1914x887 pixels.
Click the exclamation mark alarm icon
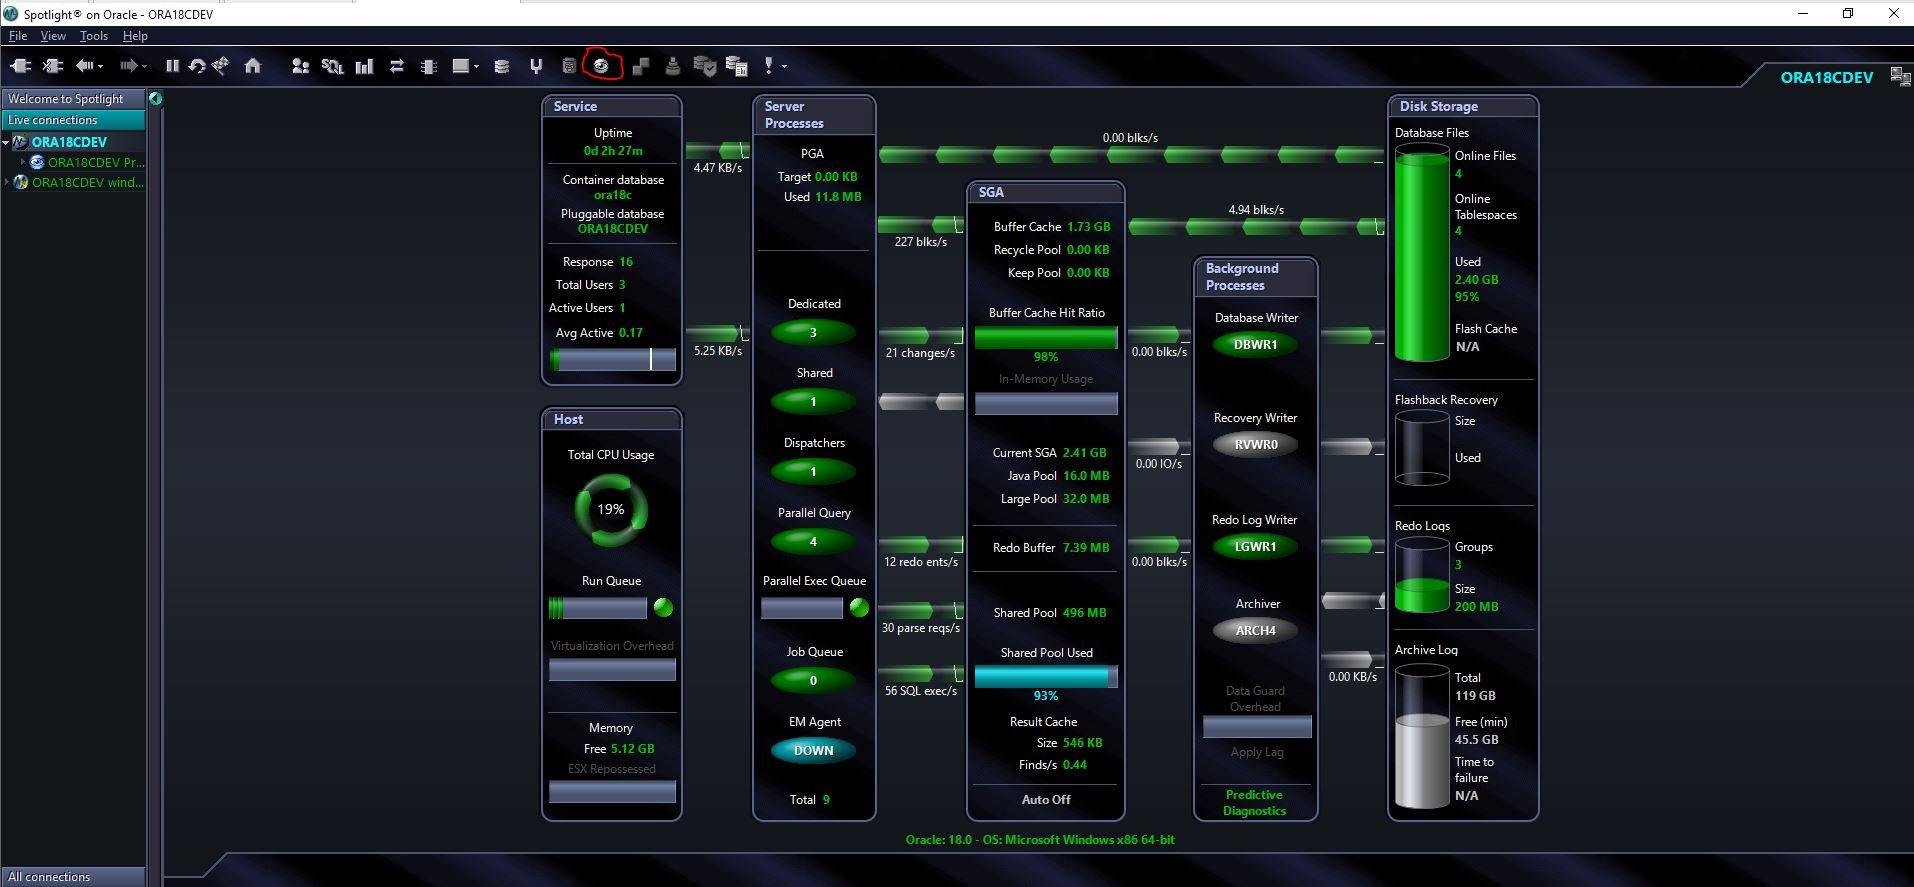pos(768,66)
